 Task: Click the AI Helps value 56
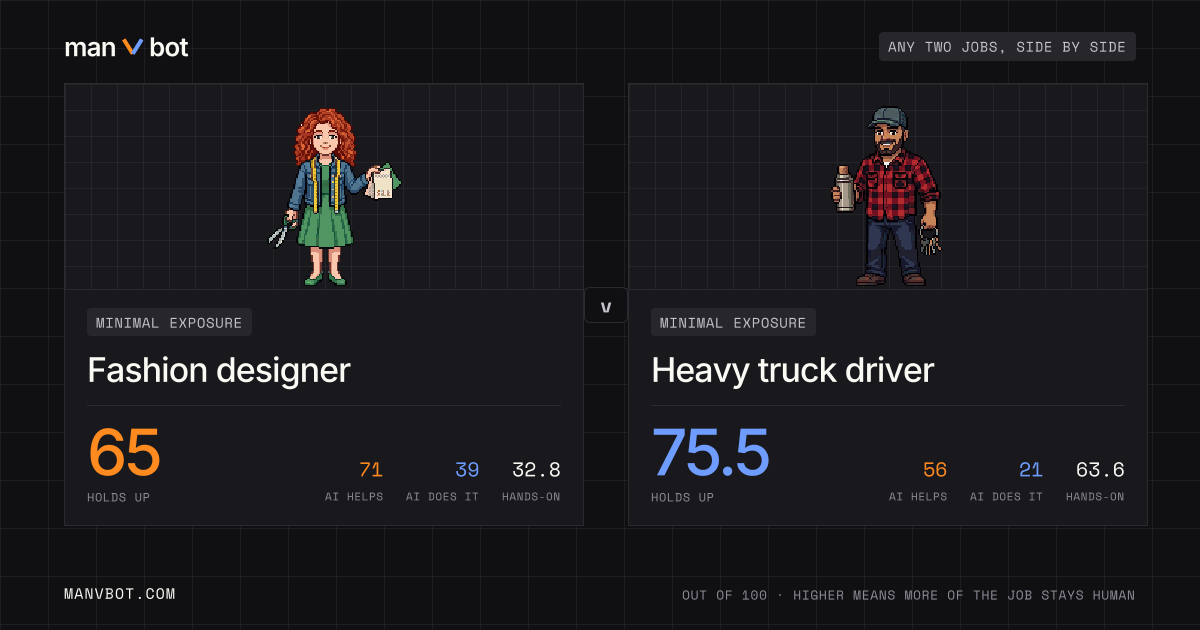point(935,470)
